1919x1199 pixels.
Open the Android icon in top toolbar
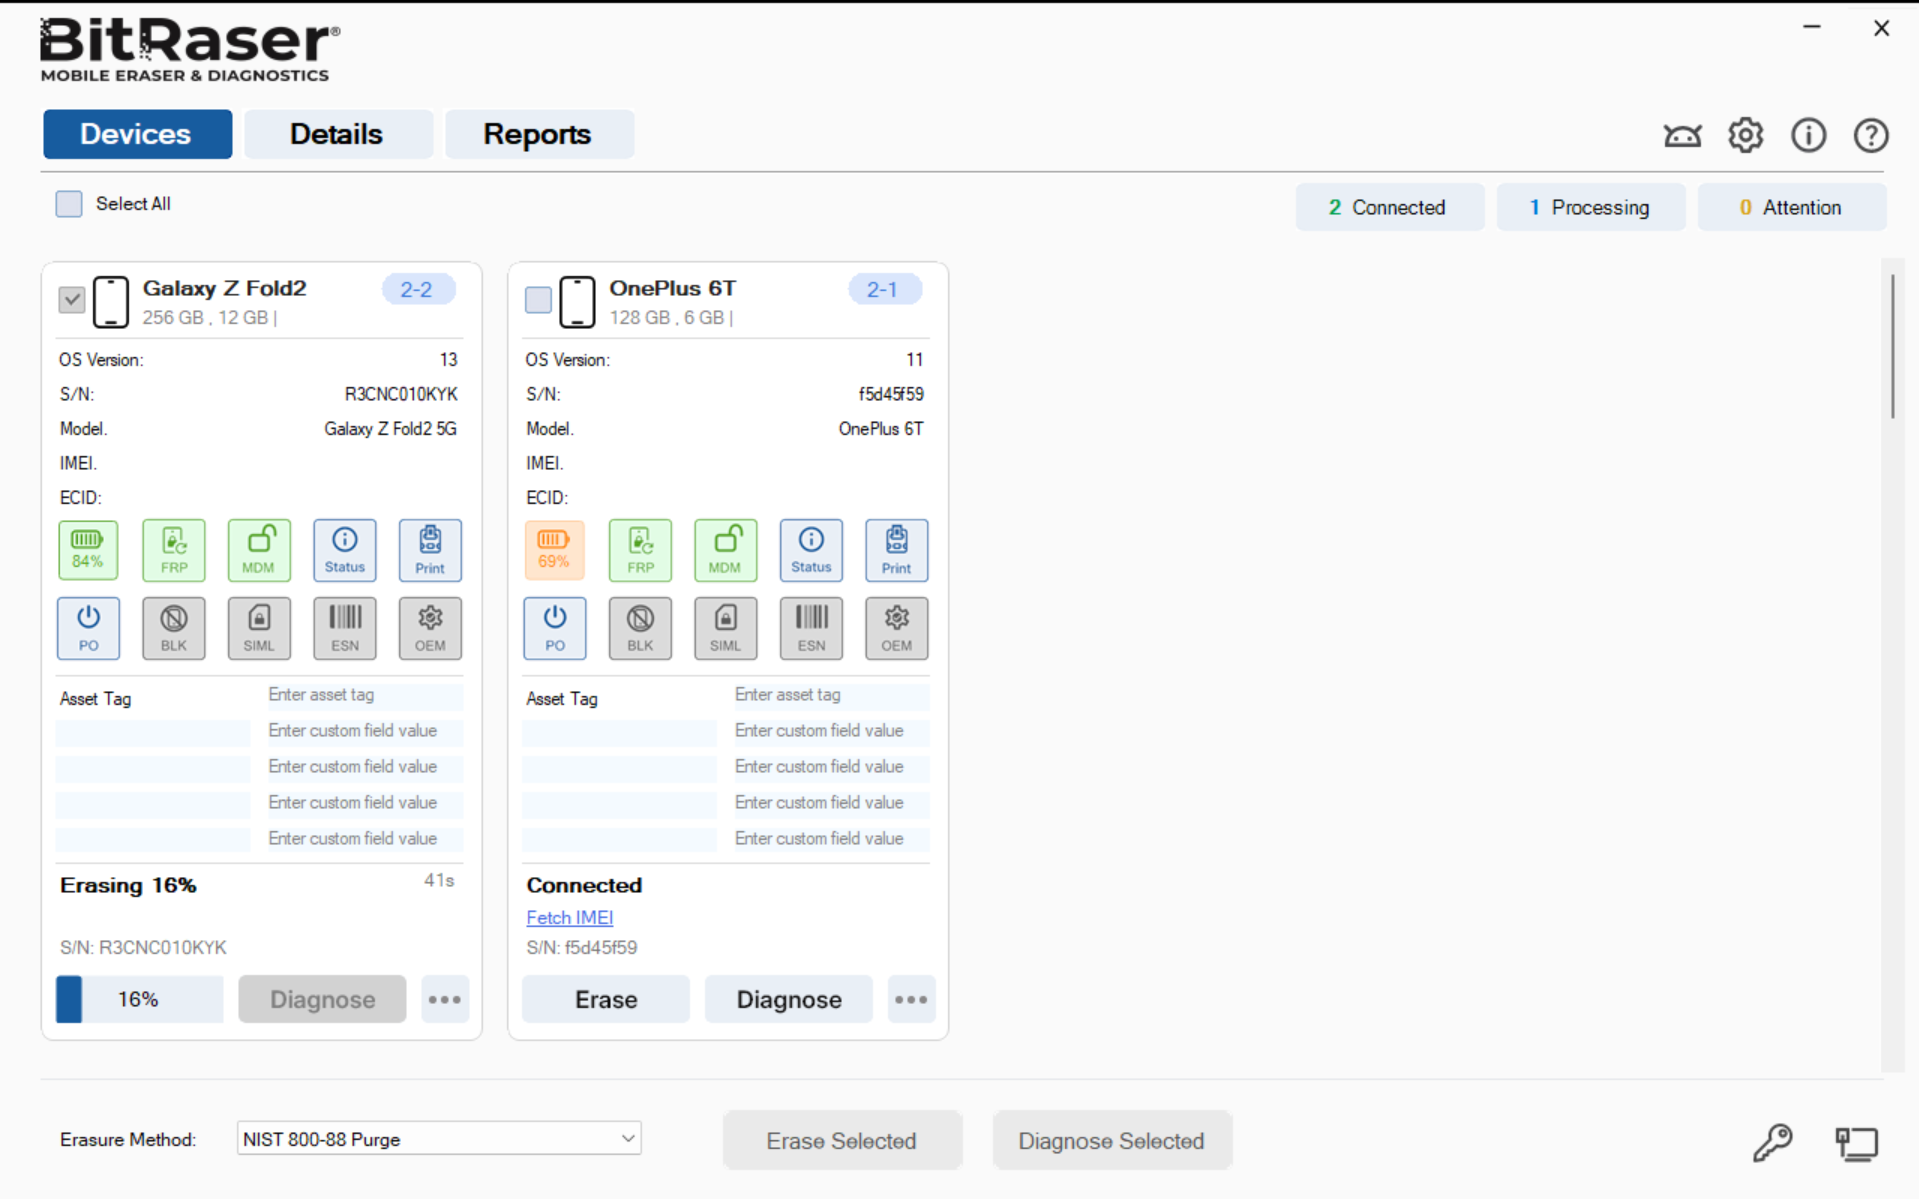(1683, 135)
